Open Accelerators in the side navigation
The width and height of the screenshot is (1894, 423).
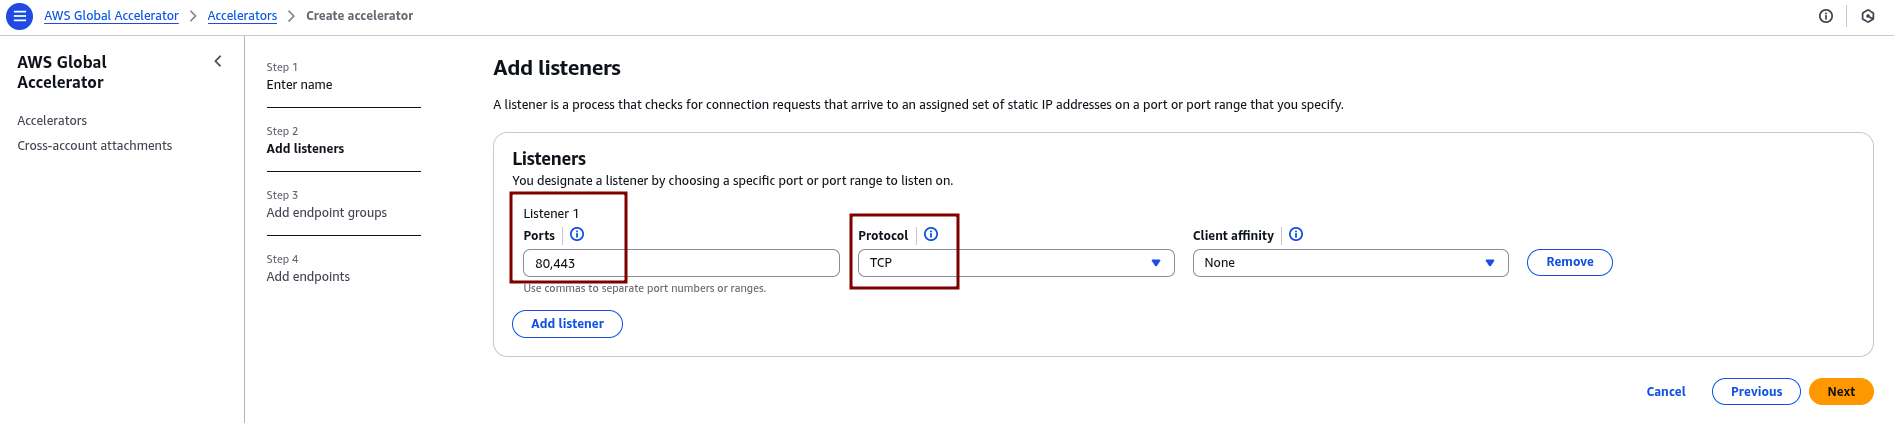pyautogui.click(x=52, y=121)
